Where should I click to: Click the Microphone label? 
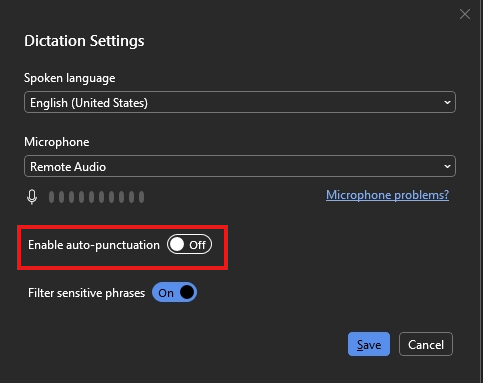(x=57, y=142)
